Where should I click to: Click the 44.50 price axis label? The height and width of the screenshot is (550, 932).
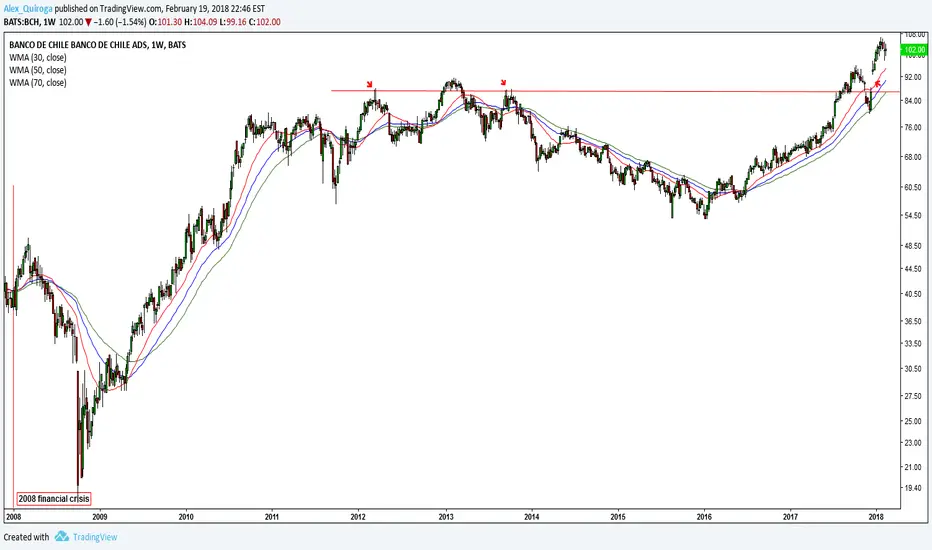[x=912, y=269]
